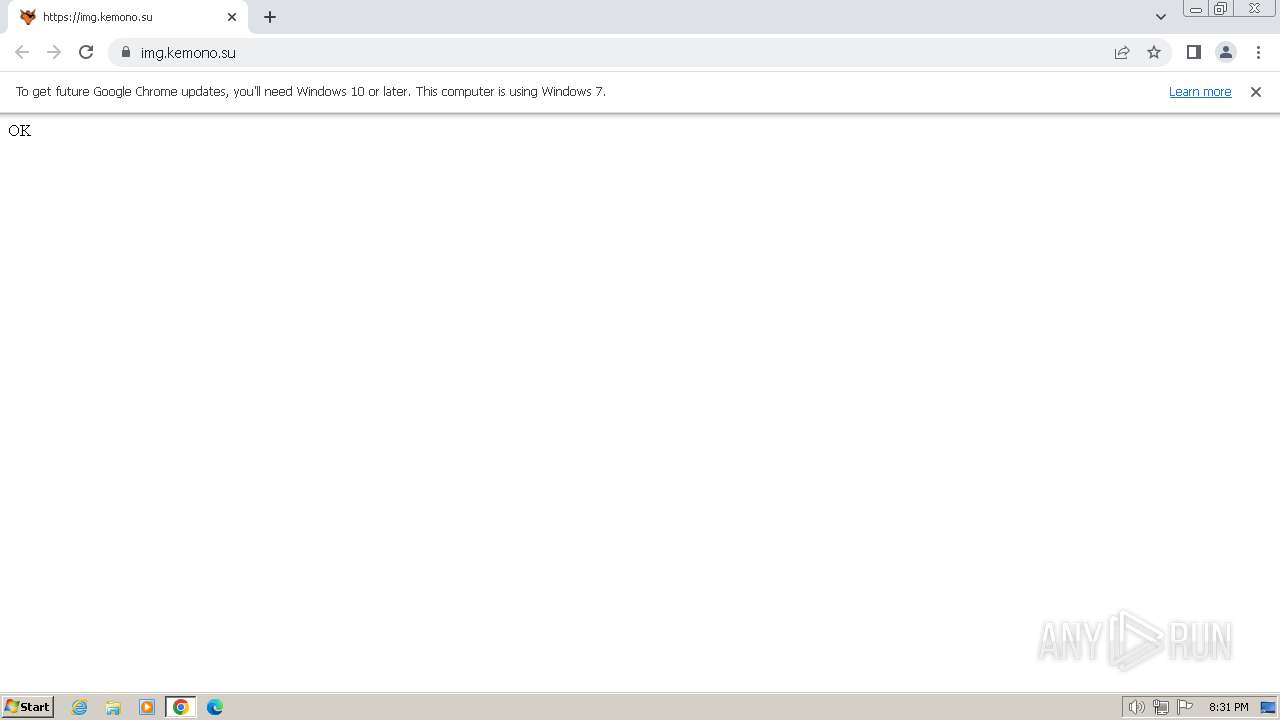Open the Chrome profile avatar menu

[x=1226, y=52]
